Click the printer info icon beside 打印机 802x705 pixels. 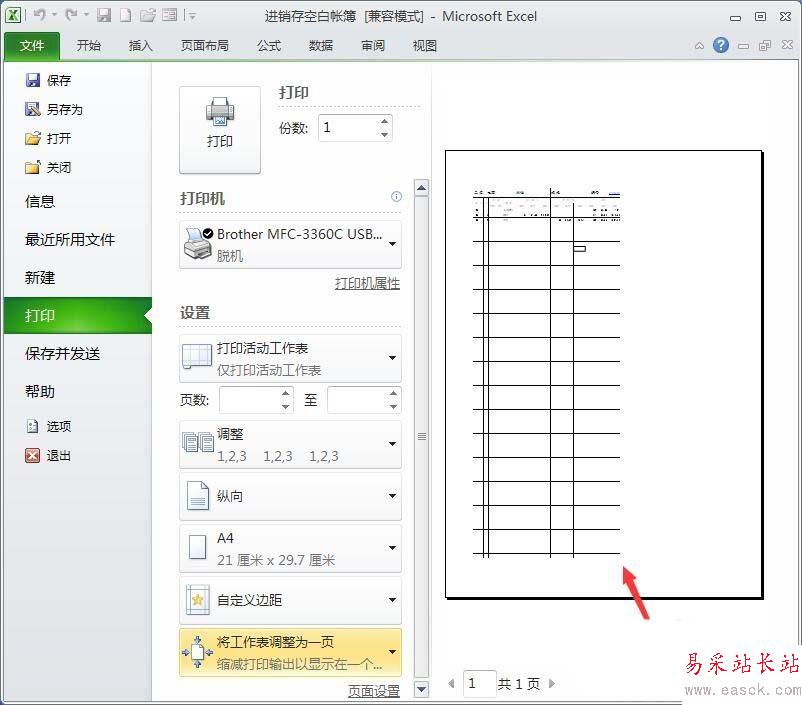click(396, 196)
